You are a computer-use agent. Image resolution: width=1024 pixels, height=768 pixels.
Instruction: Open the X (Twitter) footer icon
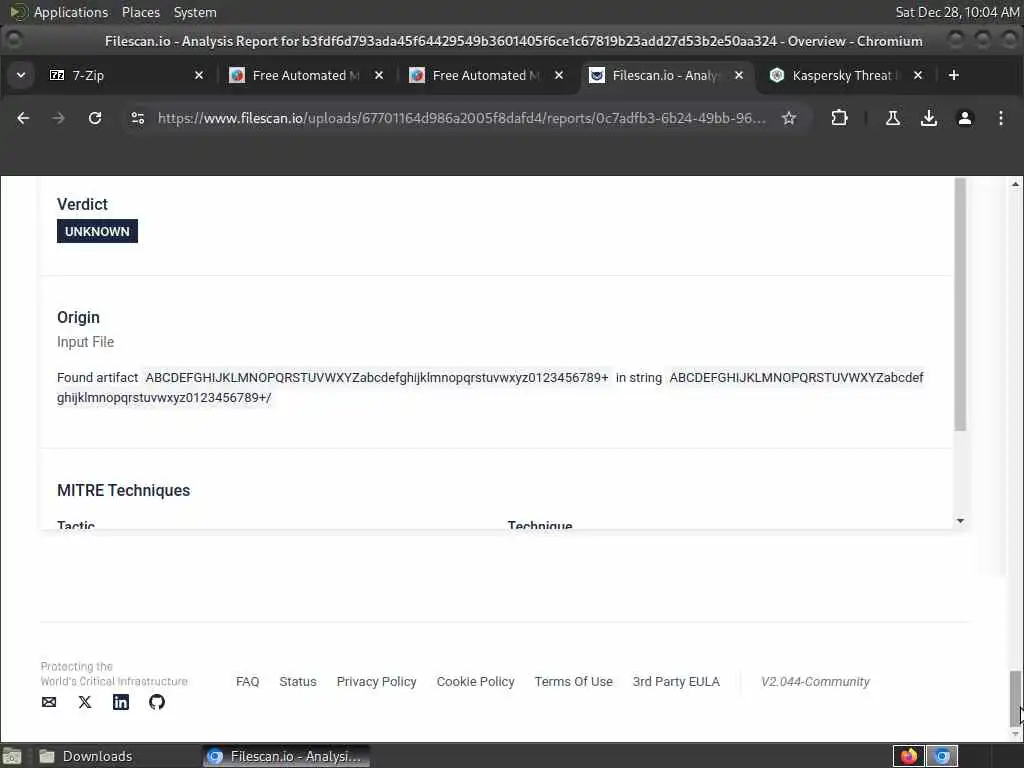(x=85, y=702)
